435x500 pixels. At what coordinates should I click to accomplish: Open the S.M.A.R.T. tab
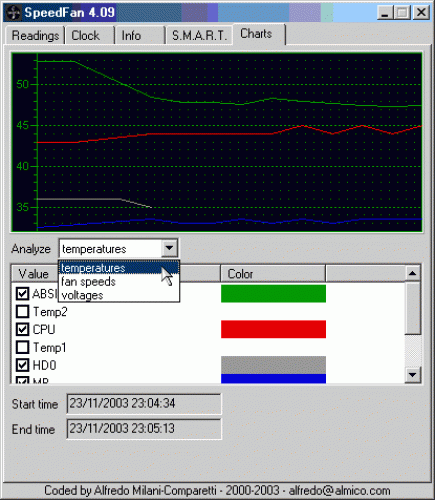pyautogui.click(x=199, y=36)
